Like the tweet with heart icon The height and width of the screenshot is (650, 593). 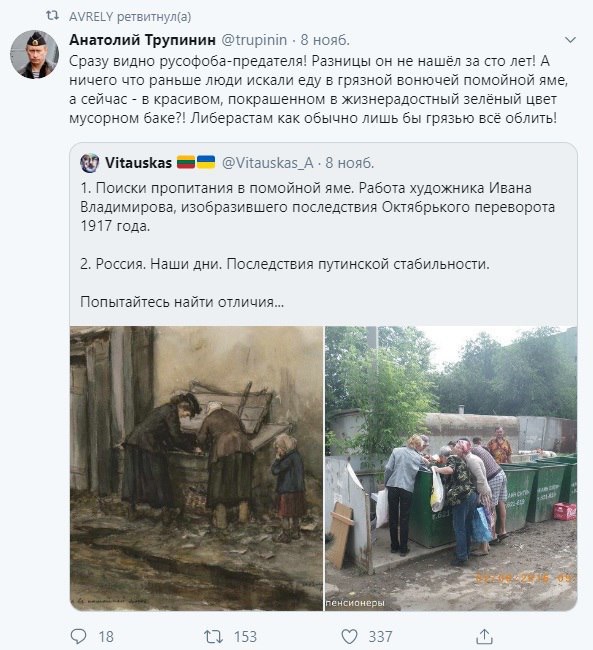(349, 636)
